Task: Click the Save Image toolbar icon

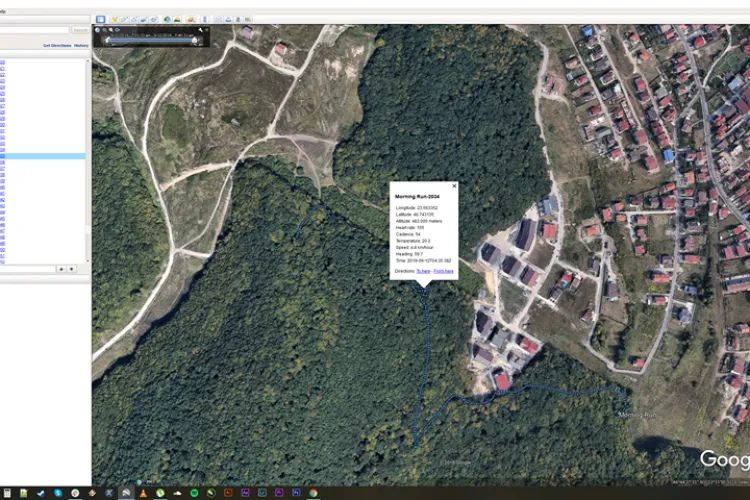Action: pyautogui.click(x=238, y=19)
